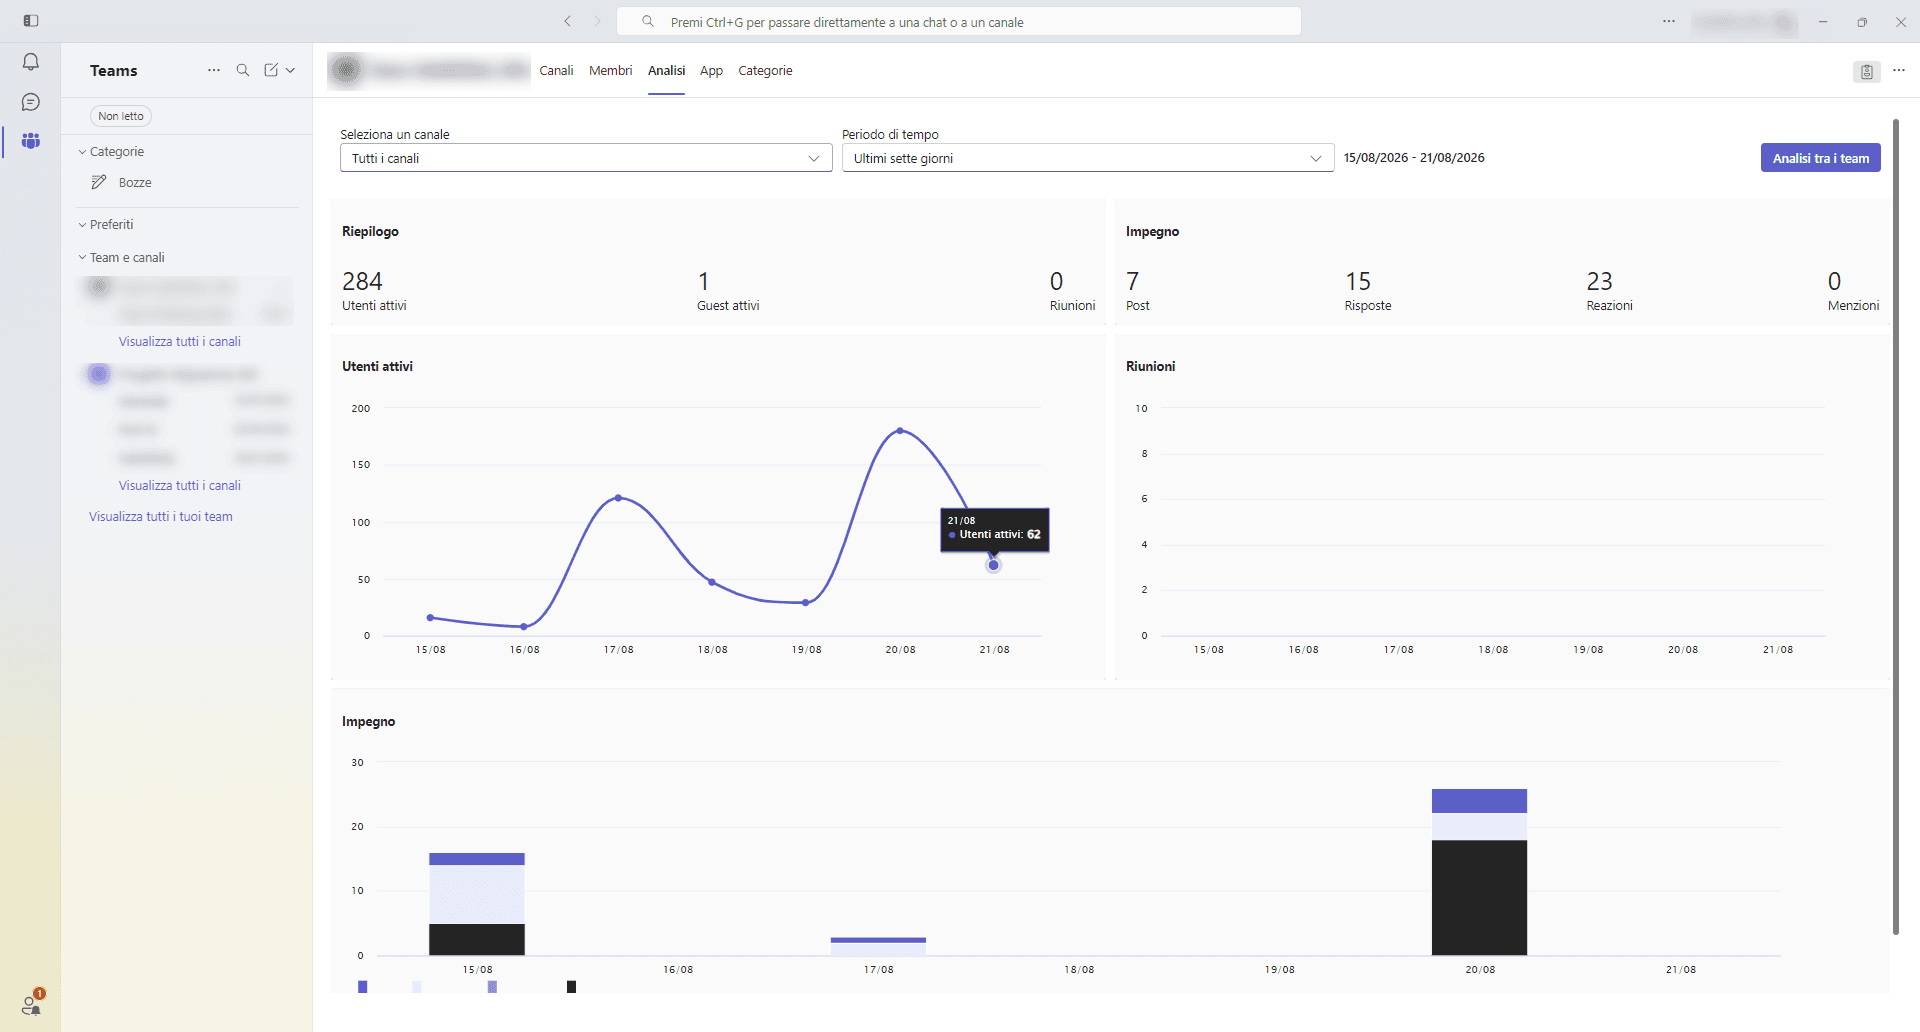Open the Tutti i canali dropdown

(x=586, y=158)
